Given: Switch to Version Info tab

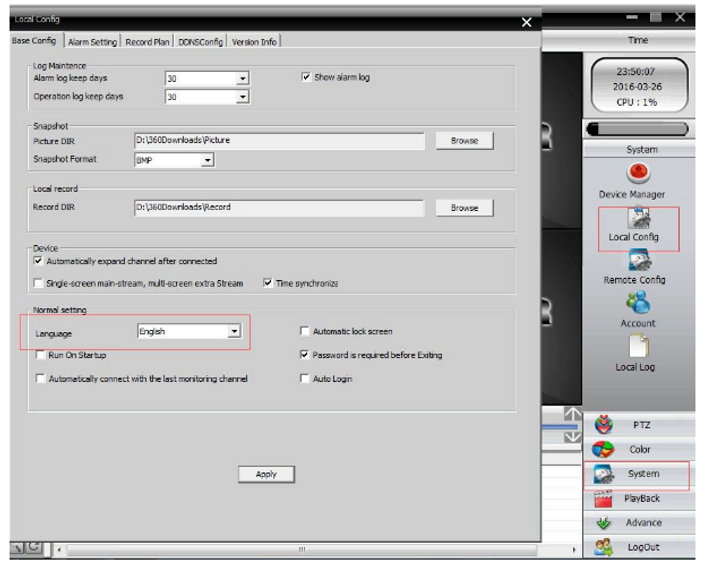Looking at the screenshot, I should (x=254, y=42).
